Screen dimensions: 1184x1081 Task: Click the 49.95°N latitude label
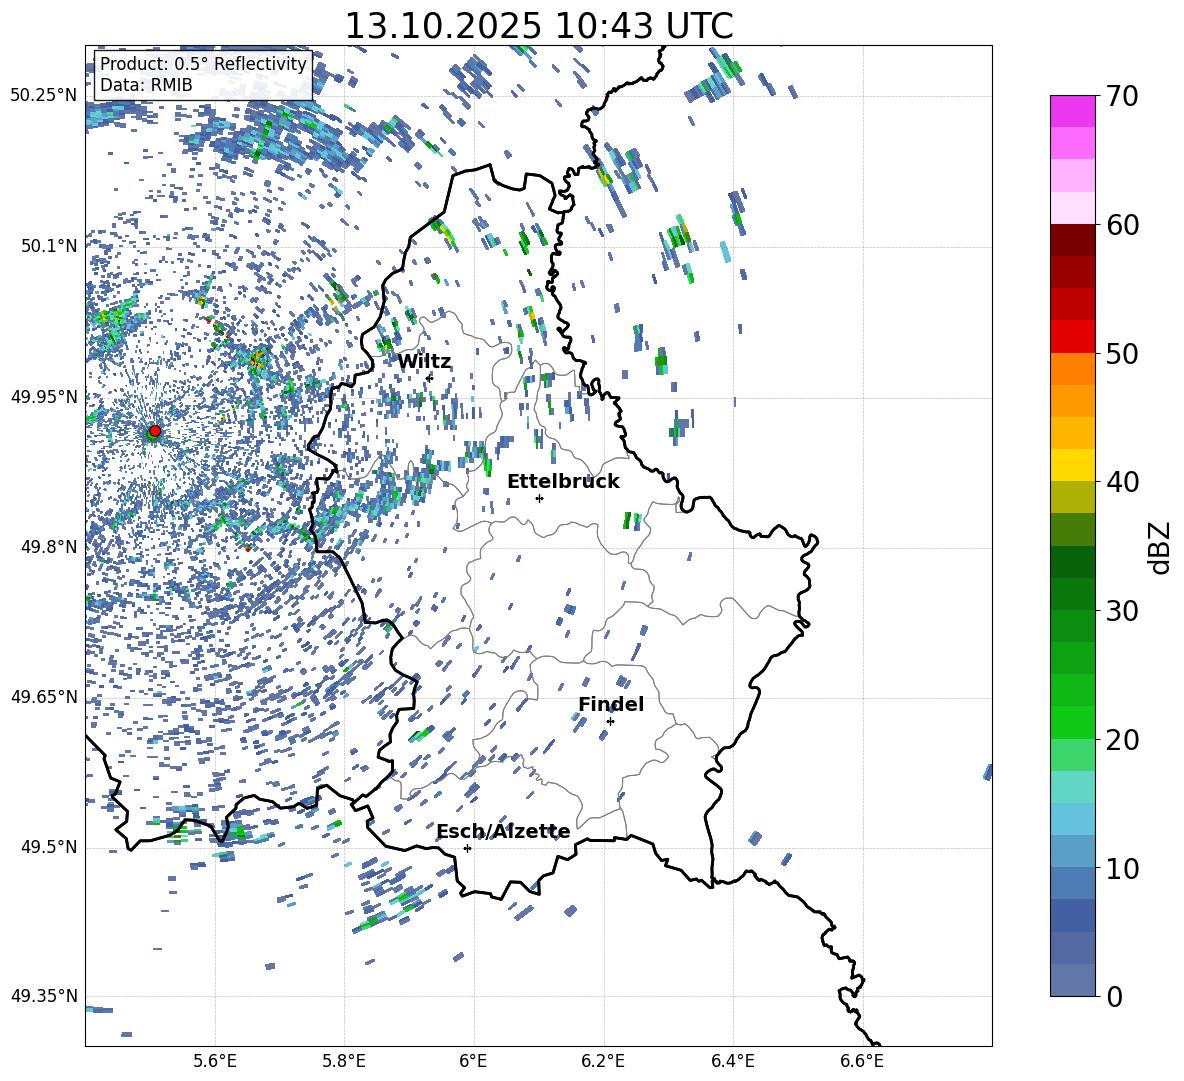[x=44, y=397]
